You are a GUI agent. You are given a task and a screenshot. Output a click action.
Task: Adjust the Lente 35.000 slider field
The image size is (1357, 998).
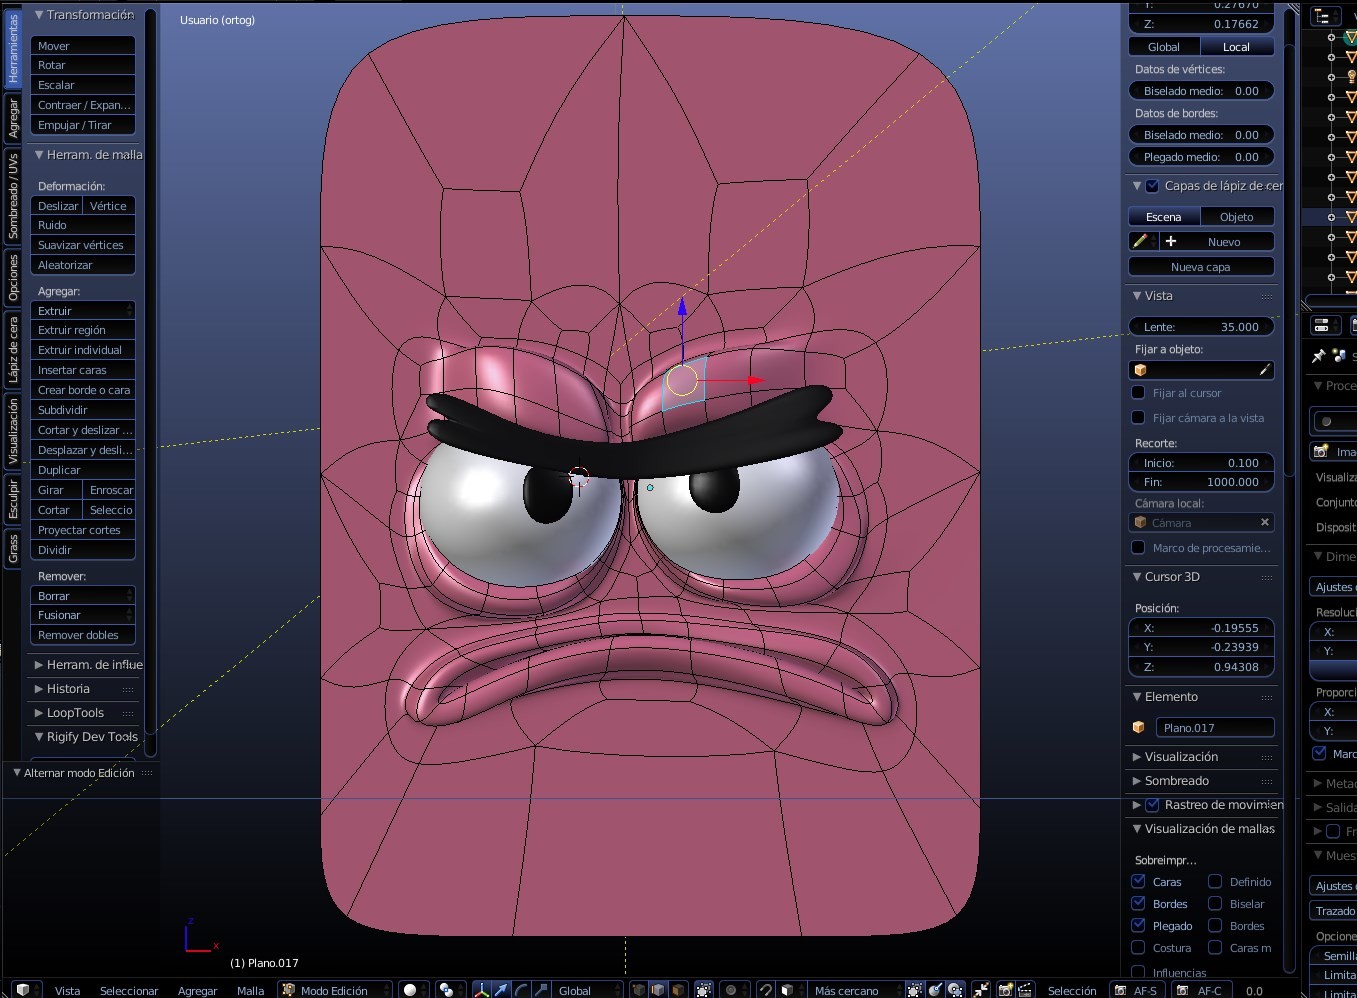[1201, 327]
